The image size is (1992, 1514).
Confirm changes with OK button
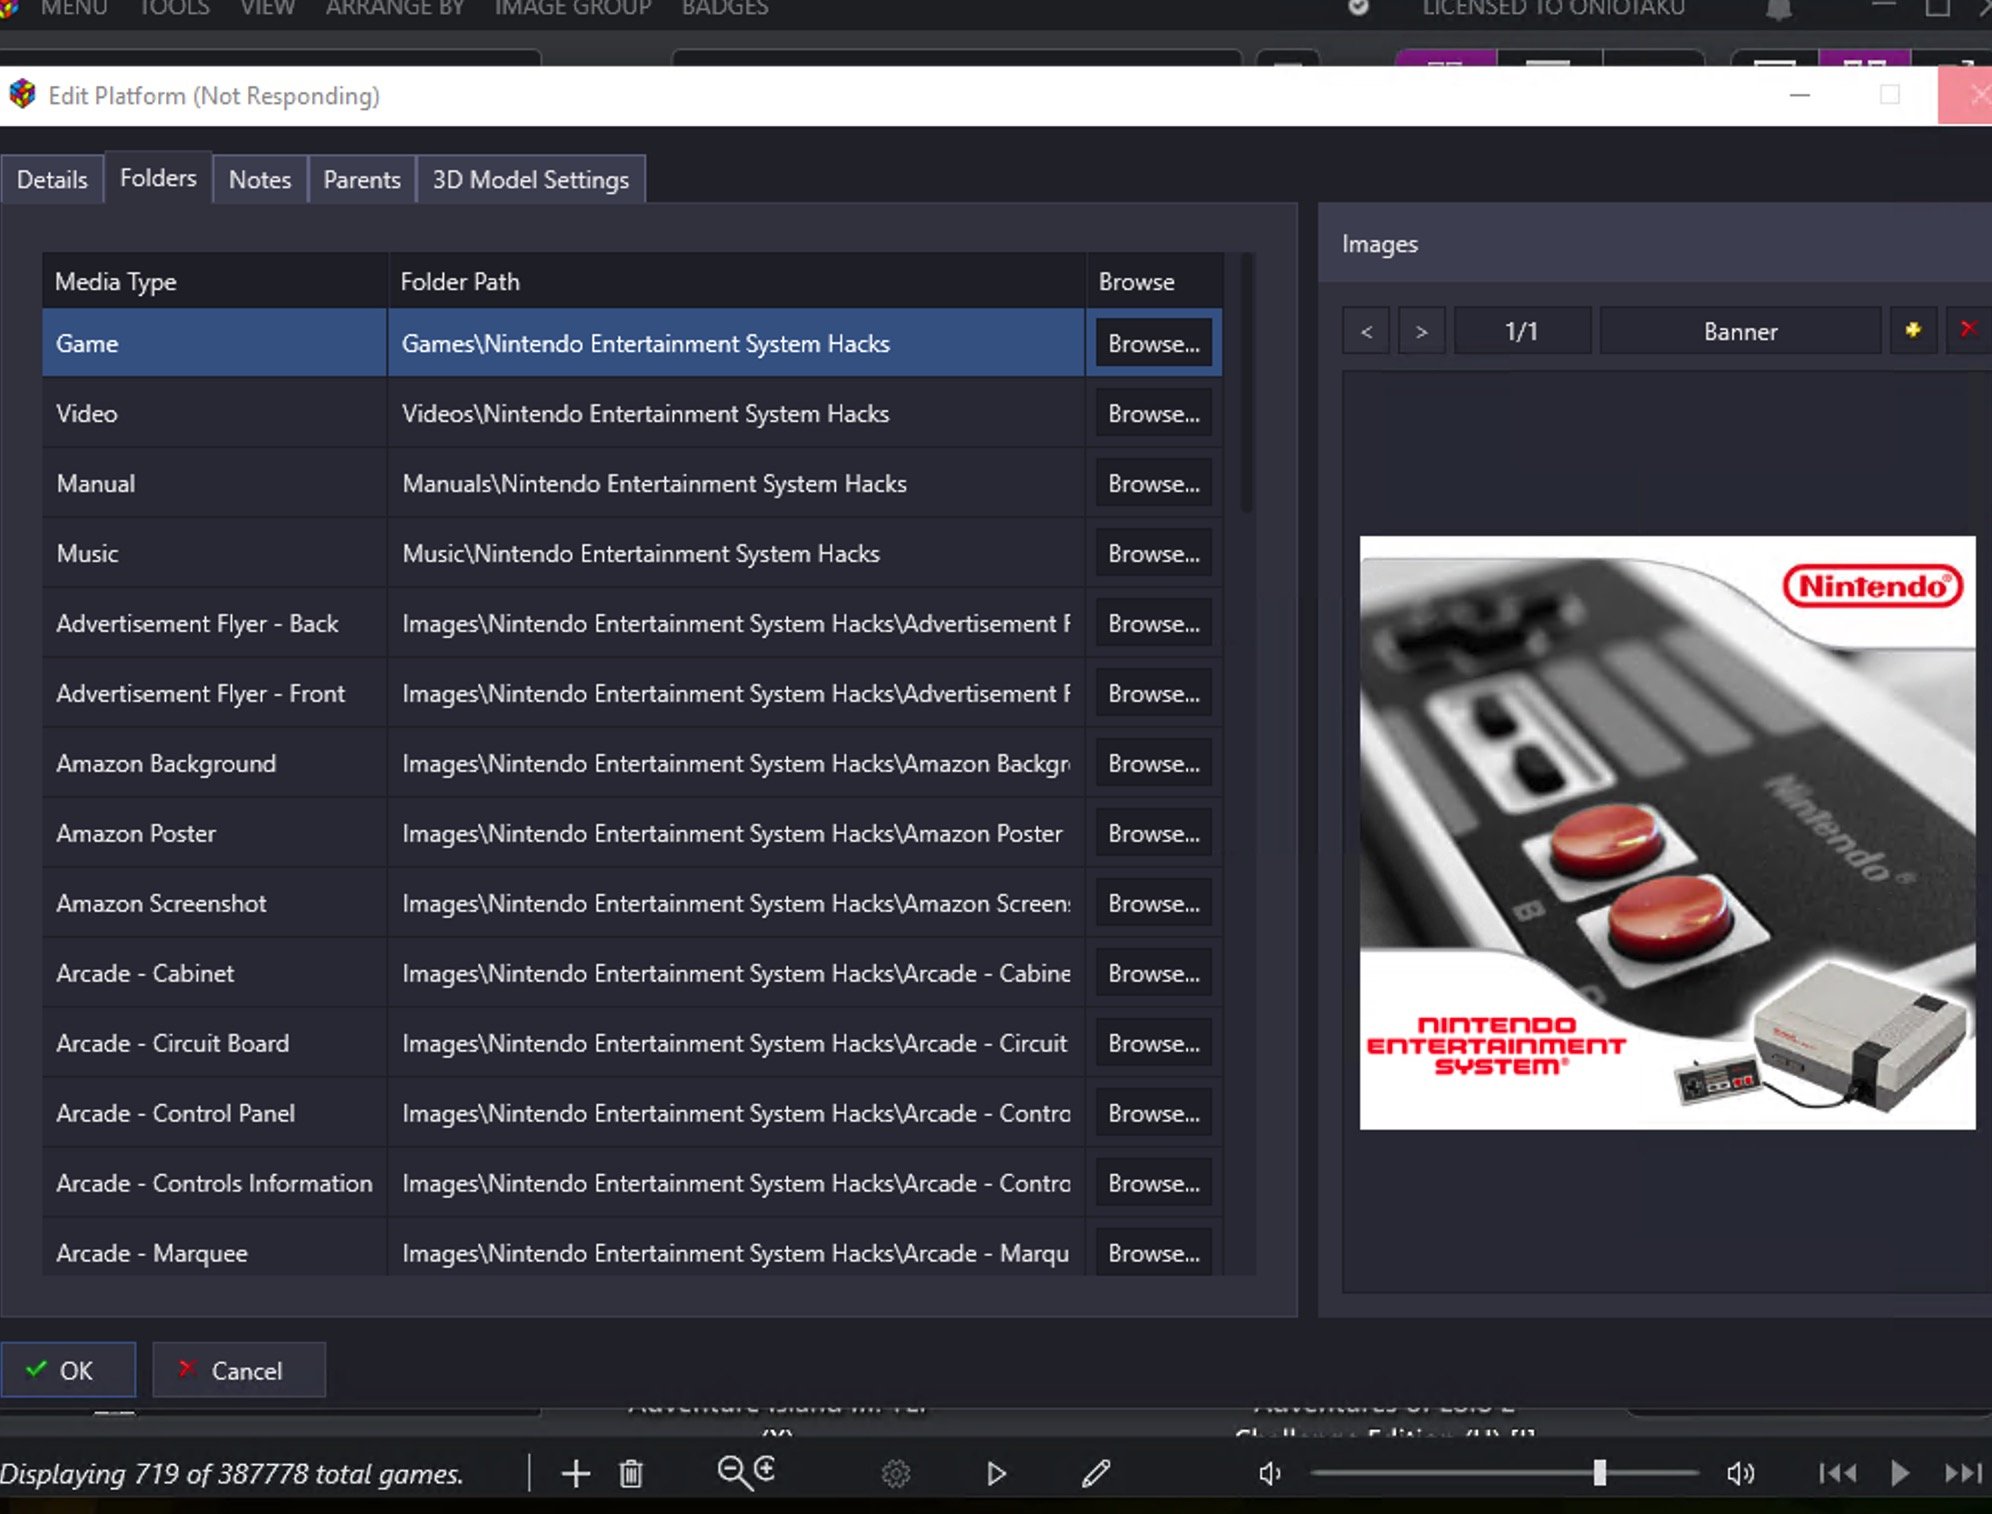(68, 1370)
